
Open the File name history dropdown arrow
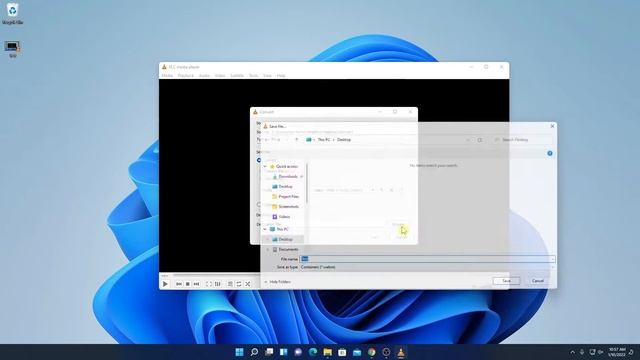[552, 259]
